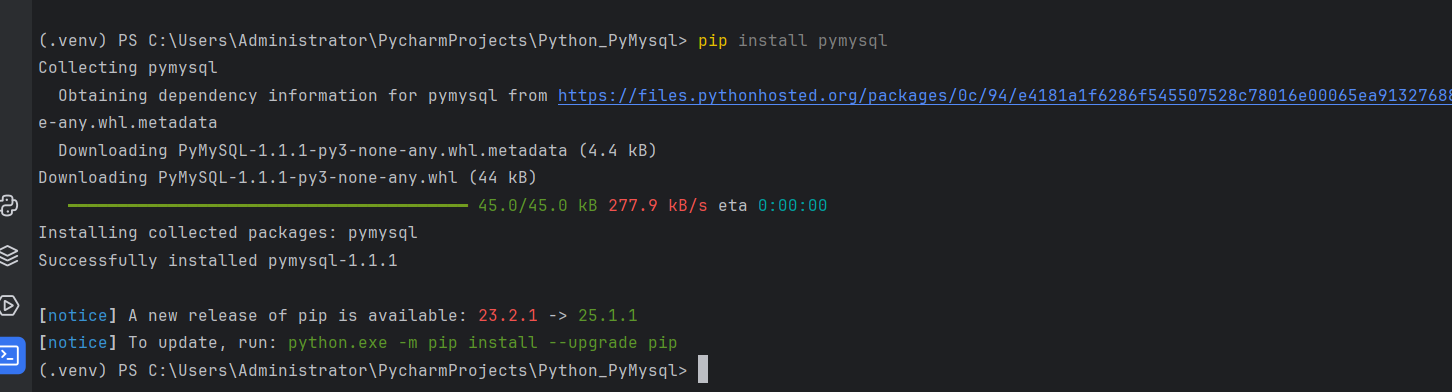Click the '45.0/45.0 kB' size text
1452x392 pixels.
point(537,205)
